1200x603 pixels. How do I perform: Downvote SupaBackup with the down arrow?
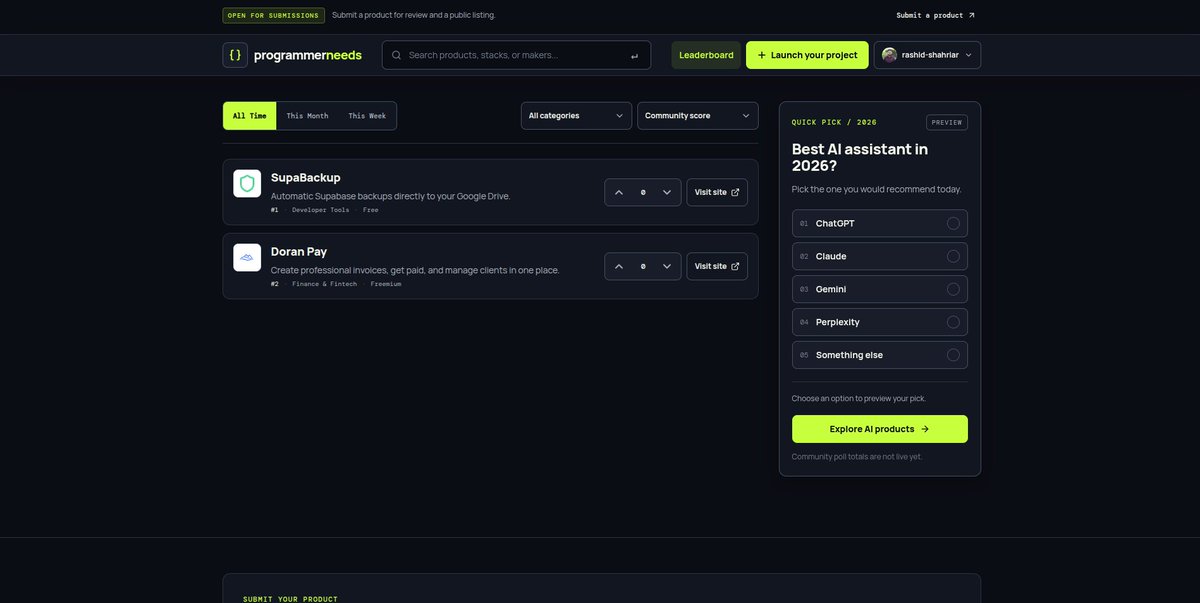(x=667, y=192)
